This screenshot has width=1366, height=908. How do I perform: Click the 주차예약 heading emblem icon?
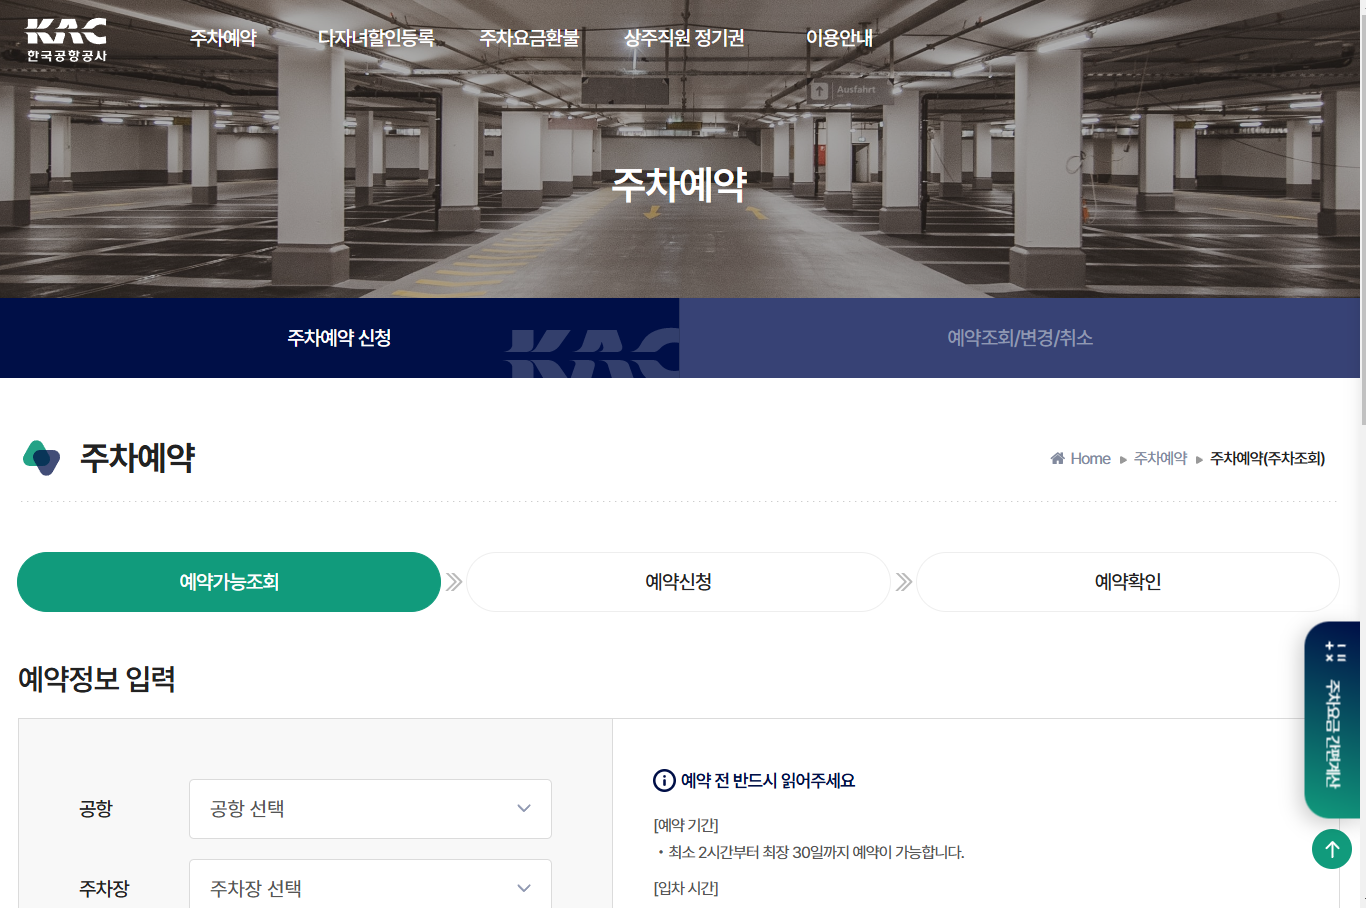(41, 458)
